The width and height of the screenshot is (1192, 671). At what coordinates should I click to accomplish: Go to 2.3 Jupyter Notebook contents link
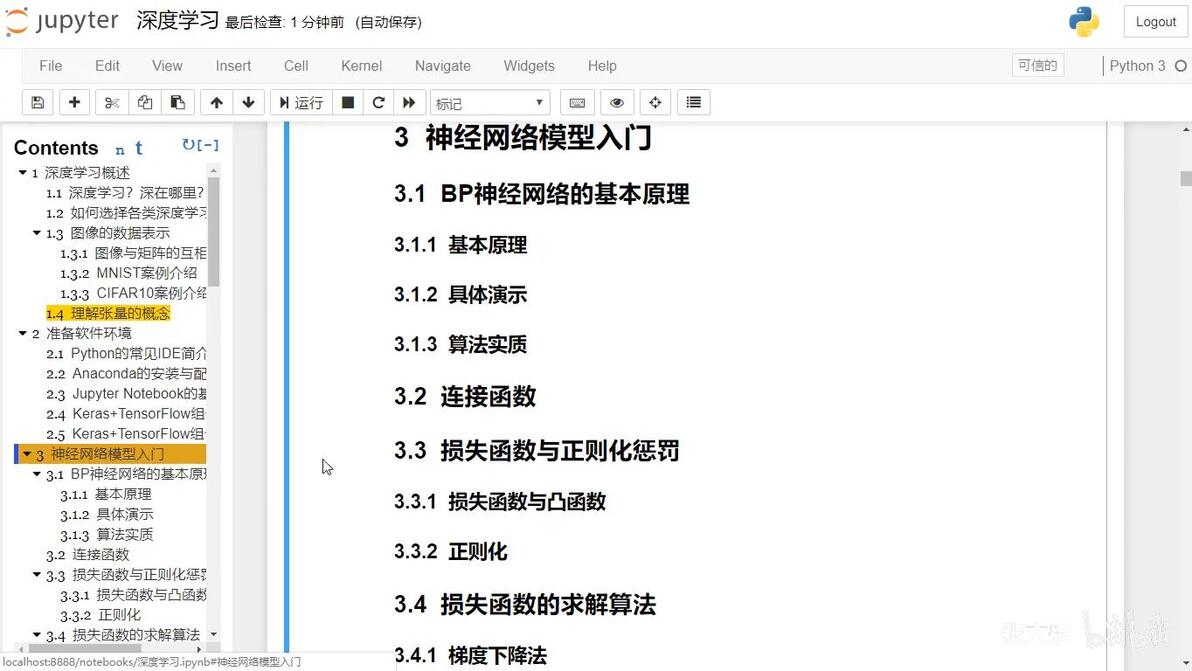click(x=126, y=394)
